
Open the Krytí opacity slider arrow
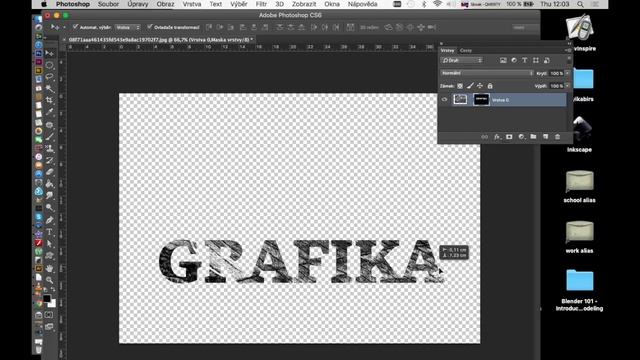coord(567,73)
